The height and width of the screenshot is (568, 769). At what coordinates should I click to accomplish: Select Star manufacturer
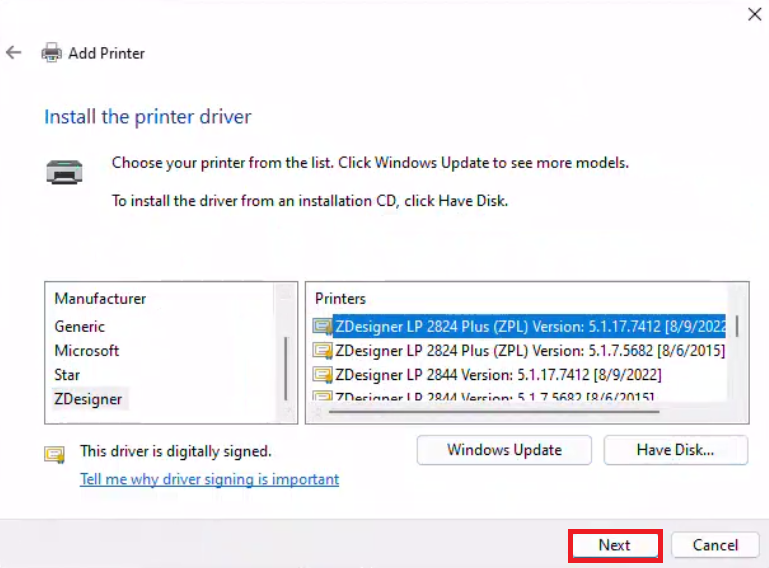(x=67, y=375)
